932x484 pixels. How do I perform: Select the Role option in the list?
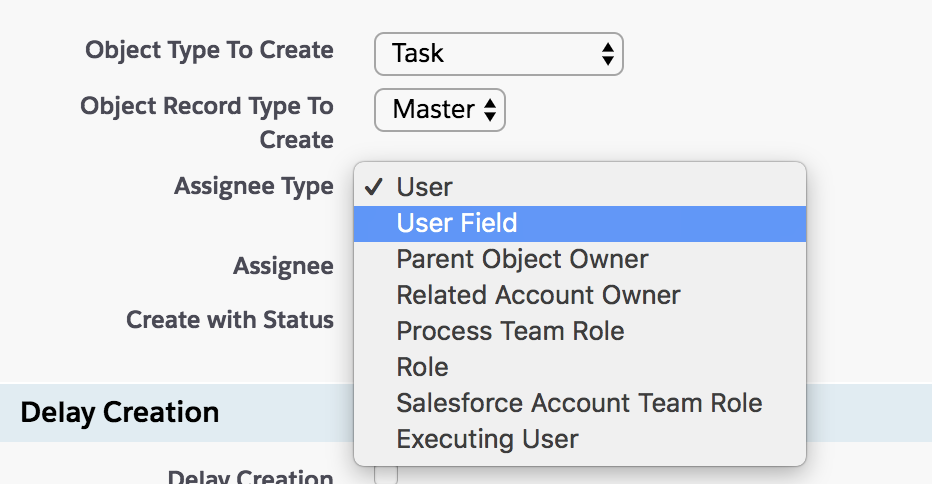coord(422,367)
